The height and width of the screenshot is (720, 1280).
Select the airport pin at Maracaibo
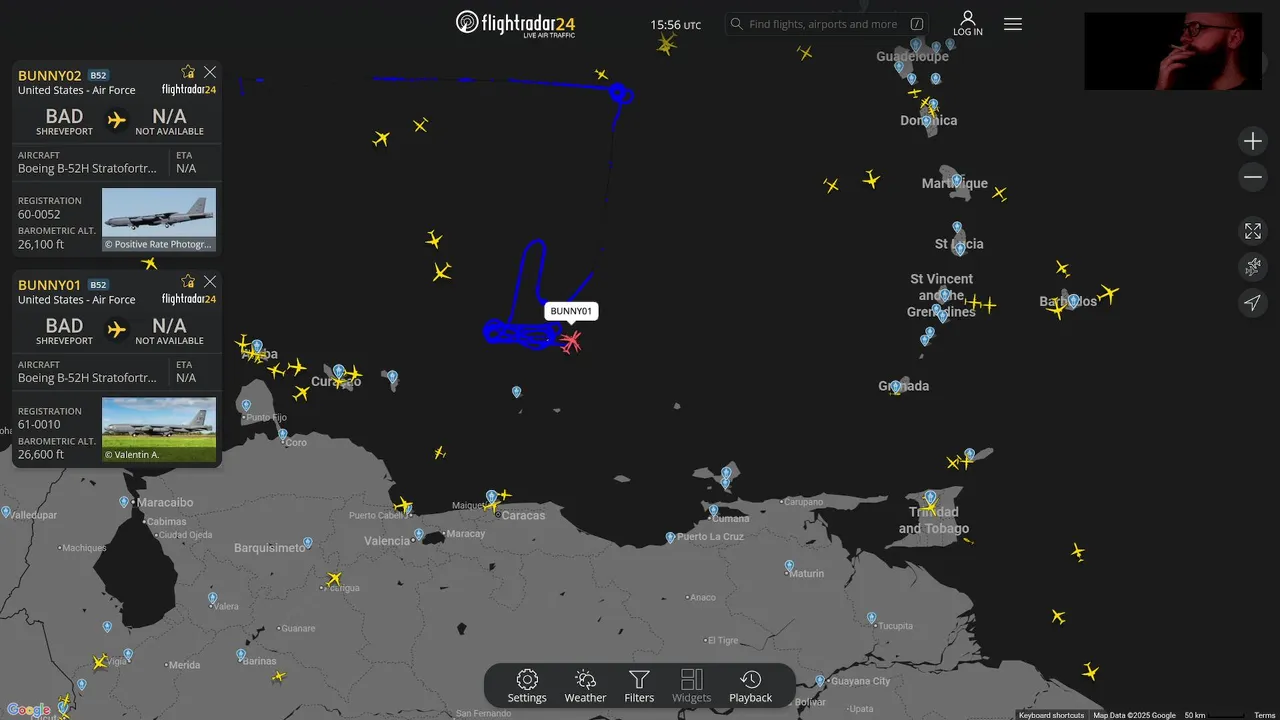tap(124, 502)
